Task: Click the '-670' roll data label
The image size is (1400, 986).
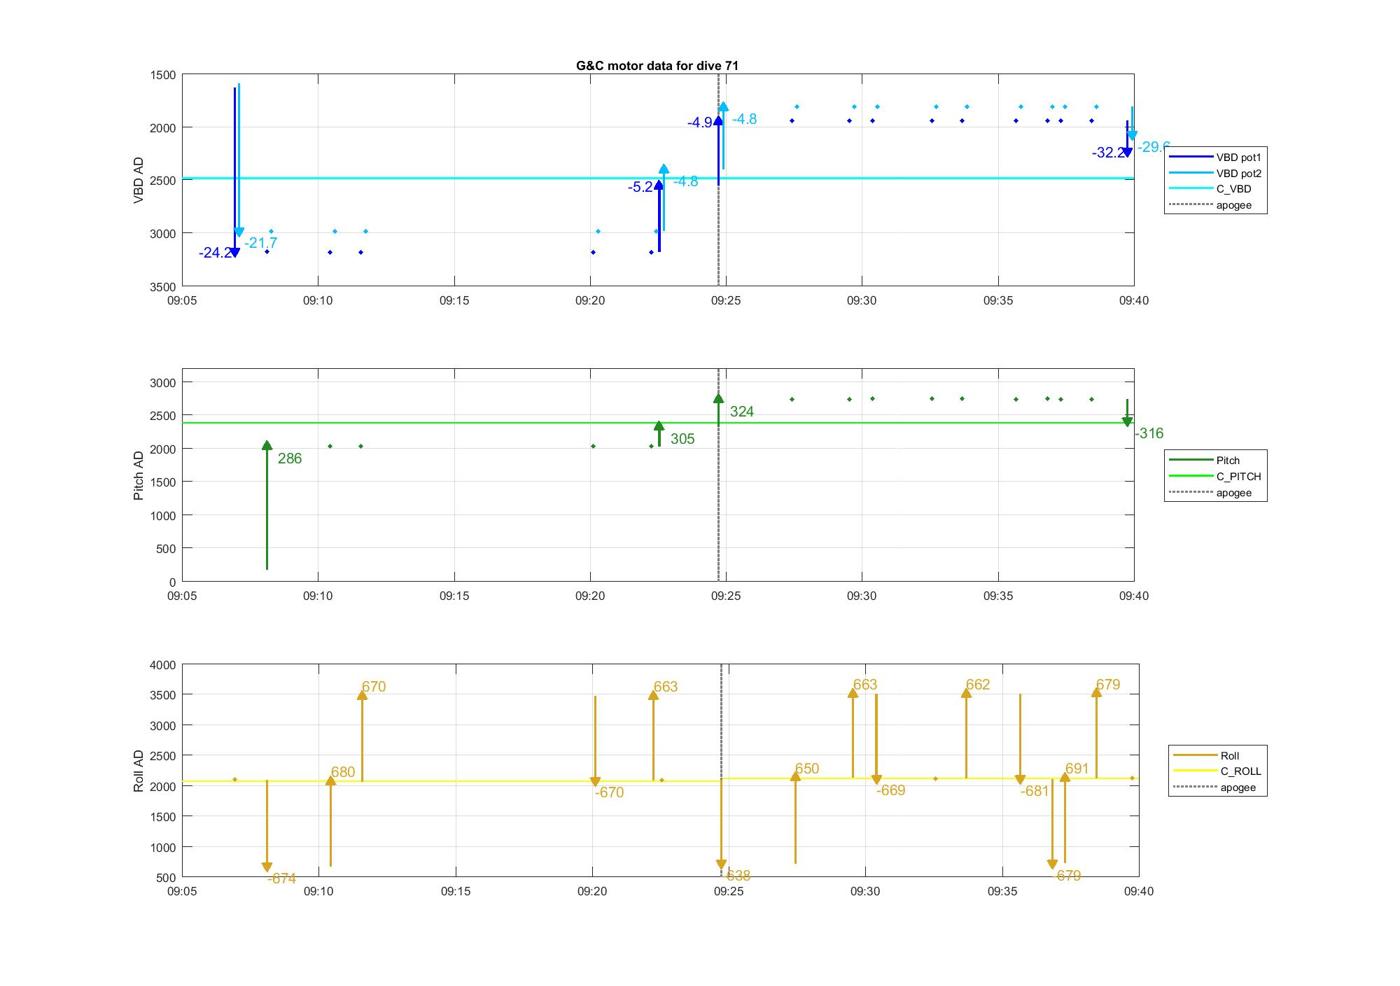Action: pyautogui.click(x=609, y=793)
